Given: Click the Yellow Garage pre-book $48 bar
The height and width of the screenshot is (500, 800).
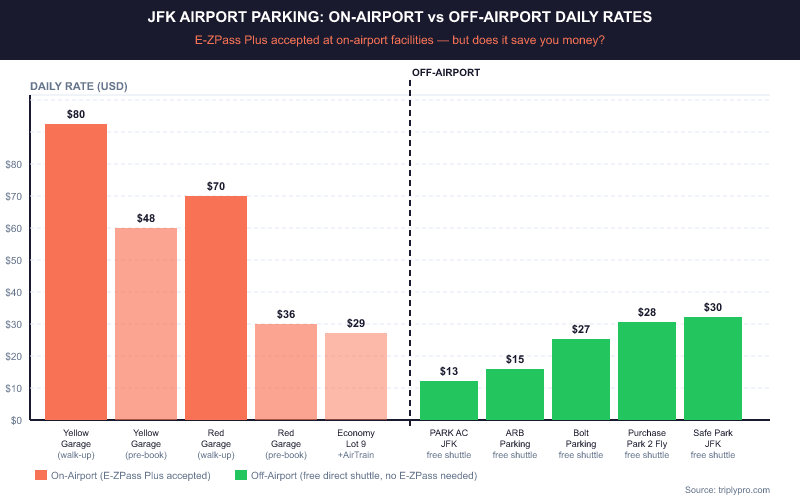Looking at the screenshot, I should pos(146,324).
